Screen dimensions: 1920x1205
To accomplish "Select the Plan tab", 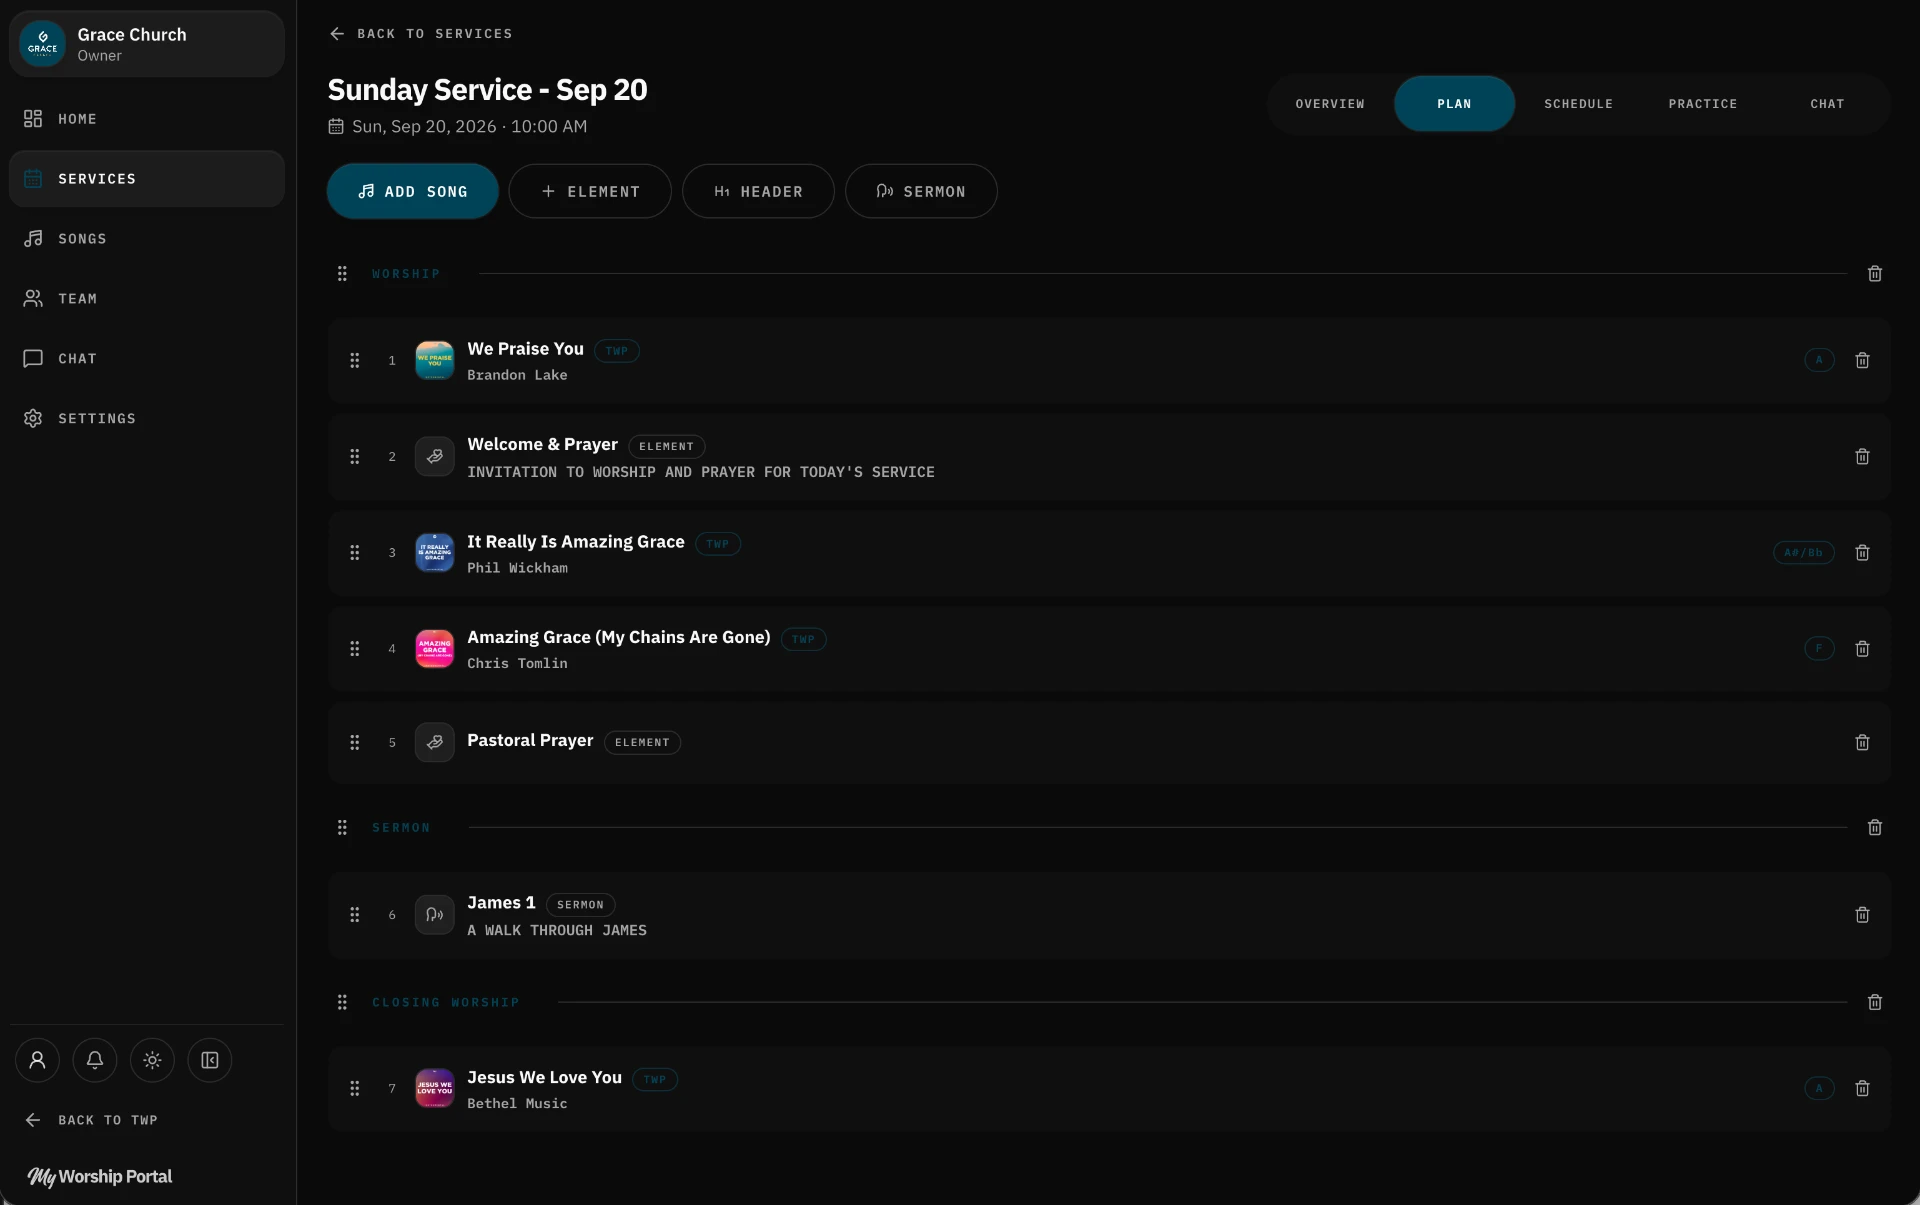I will (1454, 104).
